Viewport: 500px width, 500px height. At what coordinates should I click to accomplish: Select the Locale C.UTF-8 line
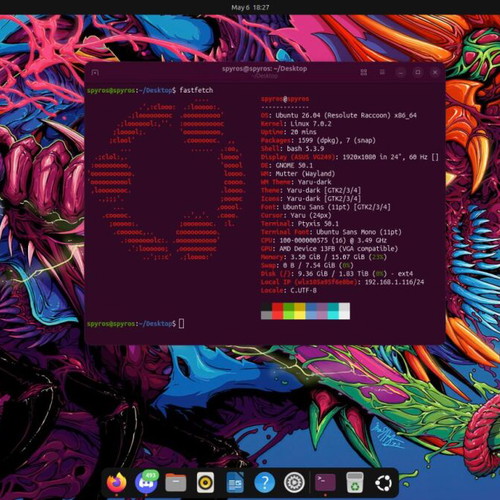(289, 290)
